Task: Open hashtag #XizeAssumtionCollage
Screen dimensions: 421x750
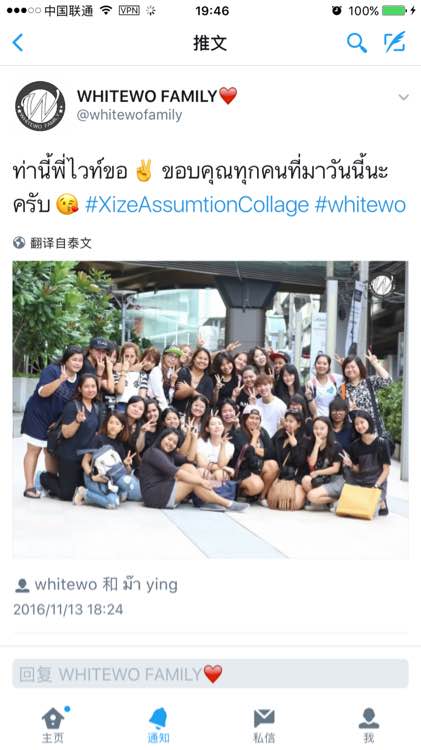Action: [197, 205]
